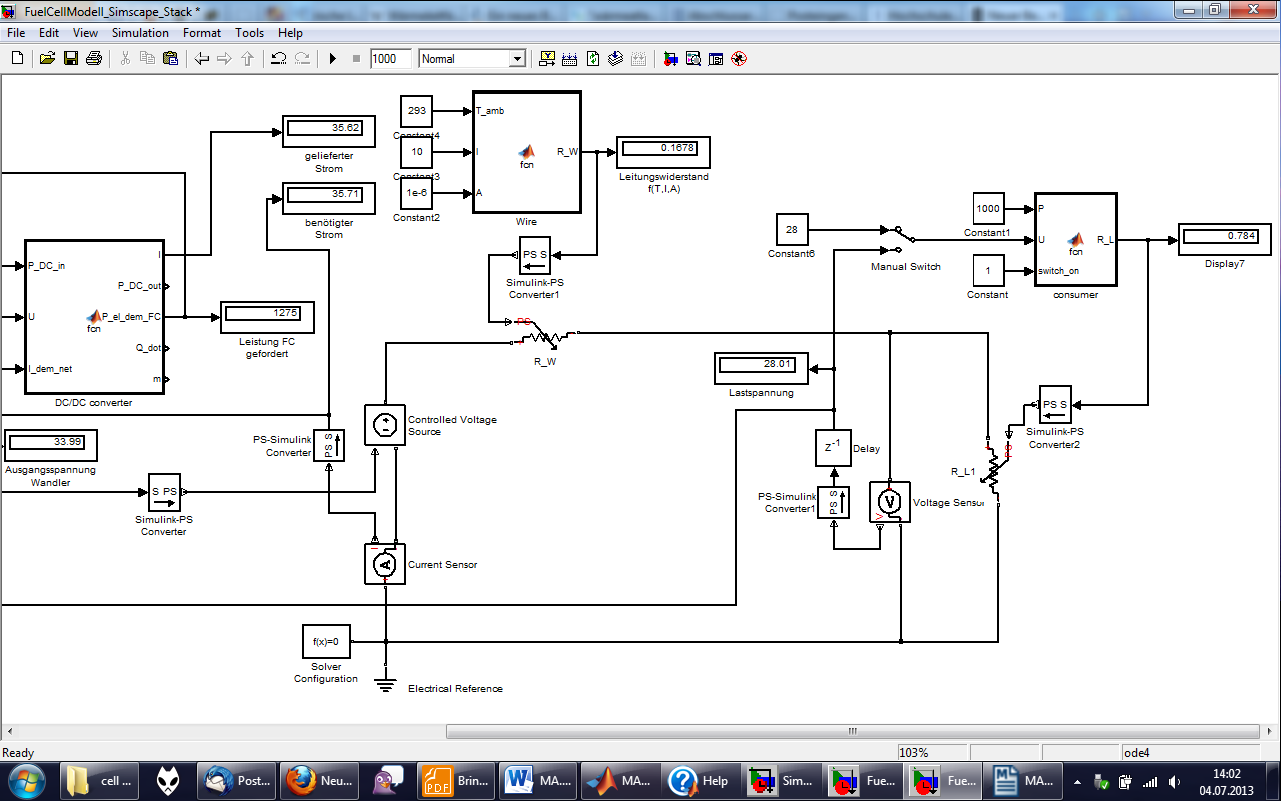This screenshot has height=801, width=1281.
Task: Open the Tools menu
Action: click(x=250, y=33)
